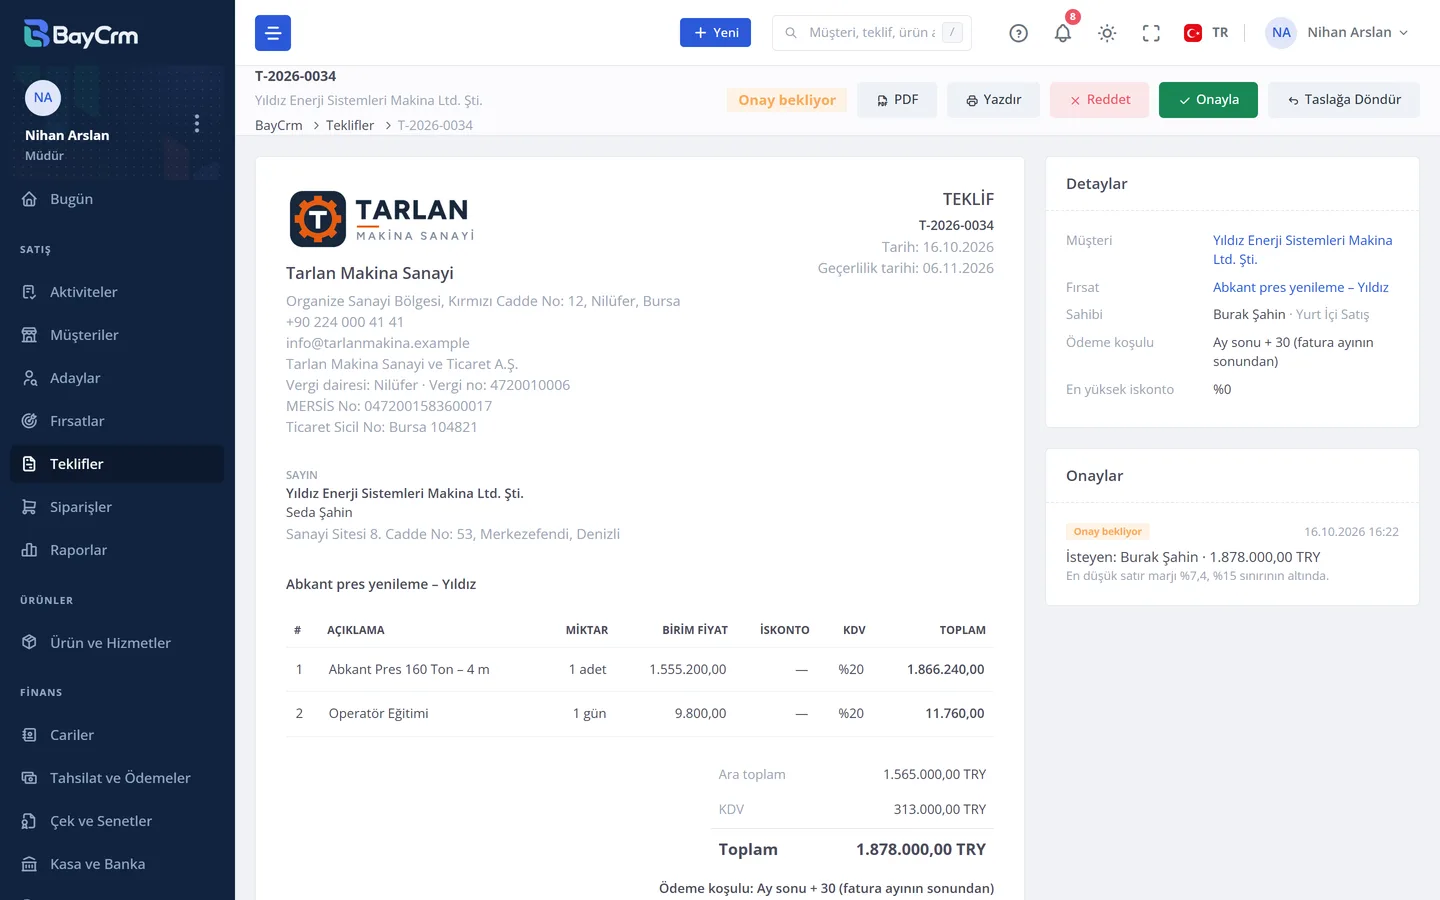Approve the quote with Onayla
The height and width of the screenshot is (900, 1440).
[x=1208, y=100]
